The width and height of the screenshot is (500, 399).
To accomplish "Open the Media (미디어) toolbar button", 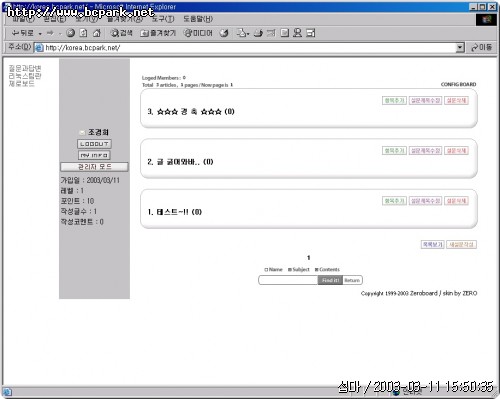I will click(198, 33).
